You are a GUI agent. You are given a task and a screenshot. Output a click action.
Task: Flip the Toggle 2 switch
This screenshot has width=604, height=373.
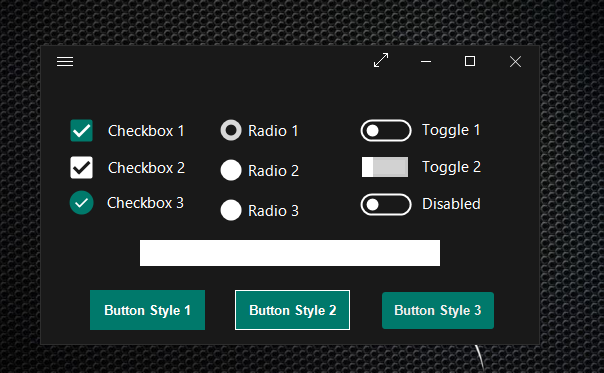[385, 167]
